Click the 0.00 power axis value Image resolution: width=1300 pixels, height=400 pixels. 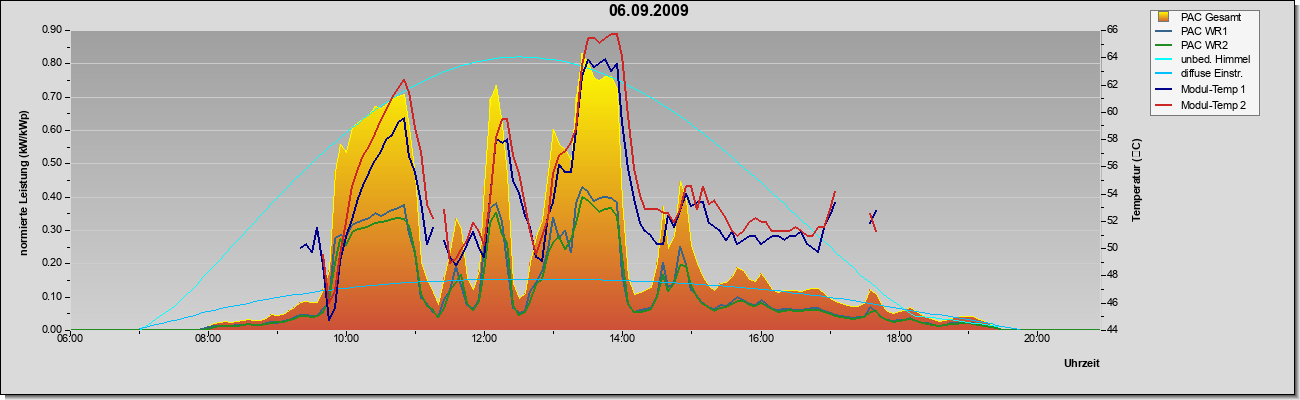tap(53, 329)
